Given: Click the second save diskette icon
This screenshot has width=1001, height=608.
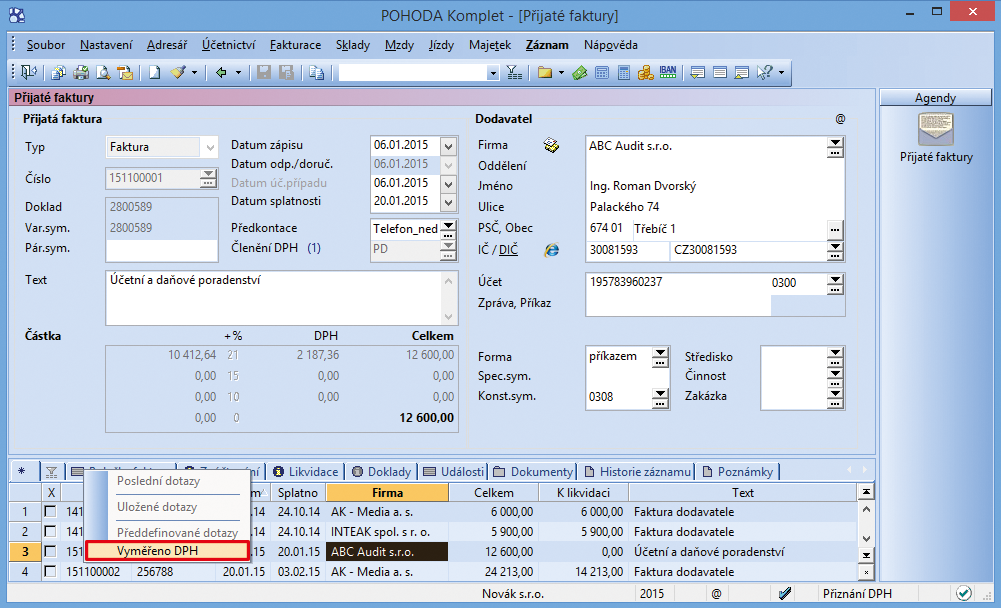Looking at the screenshot, I should click(287, 72).
